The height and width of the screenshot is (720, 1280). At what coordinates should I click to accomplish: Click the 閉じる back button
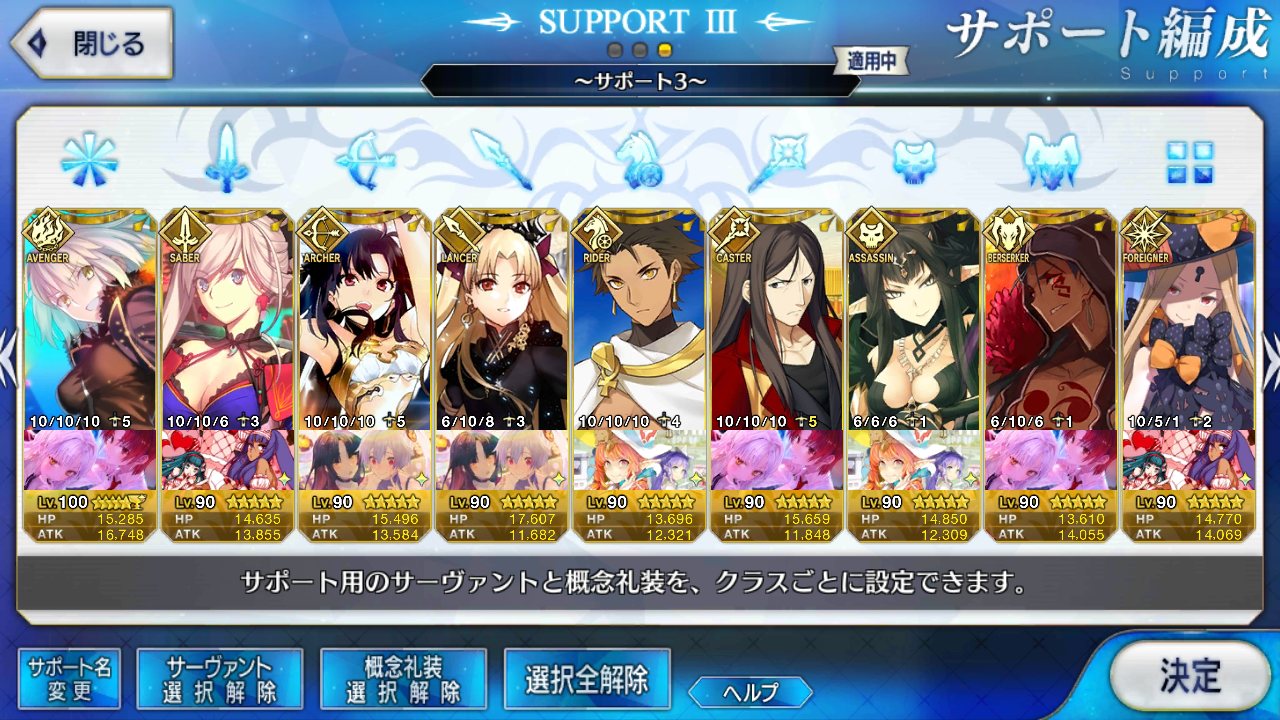coord(91,43)
